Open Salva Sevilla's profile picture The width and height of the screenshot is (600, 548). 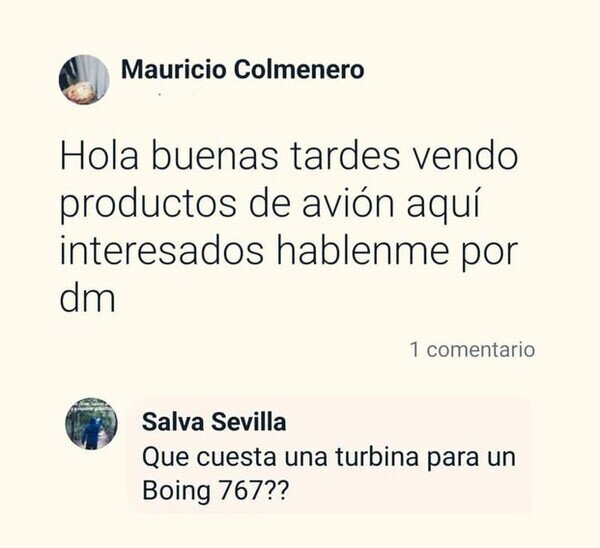(91, 424)
